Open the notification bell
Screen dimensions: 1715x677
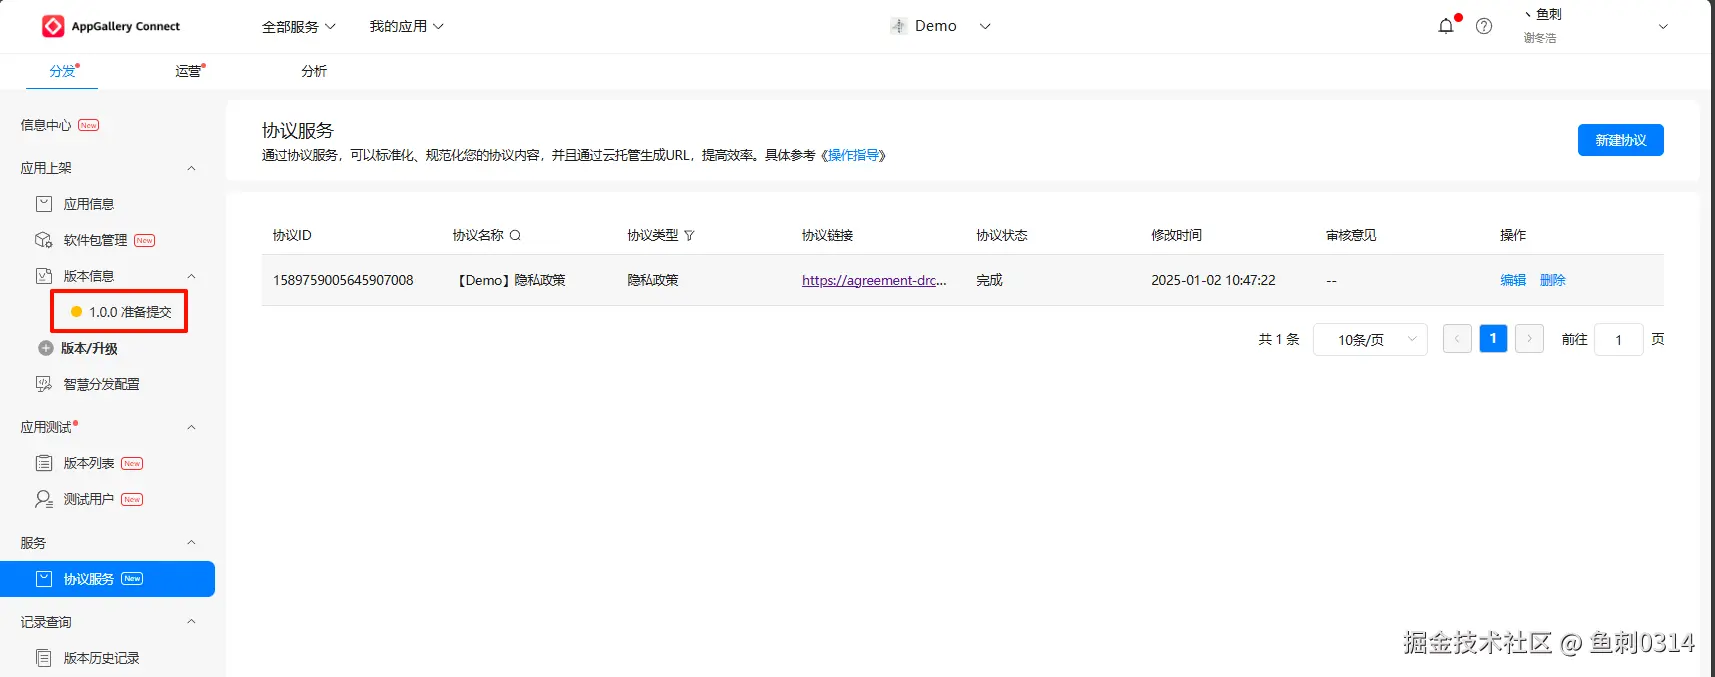pos(1446,26)
